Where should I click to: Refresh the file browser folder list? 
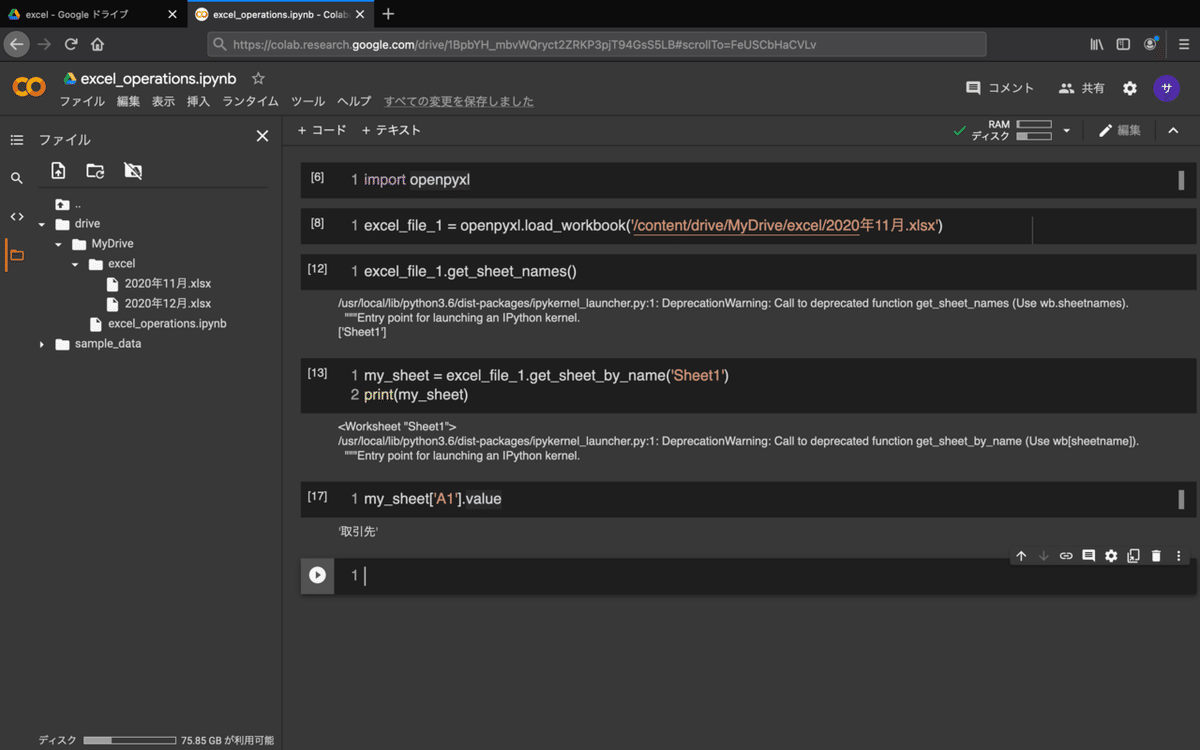tap(95, 171)
